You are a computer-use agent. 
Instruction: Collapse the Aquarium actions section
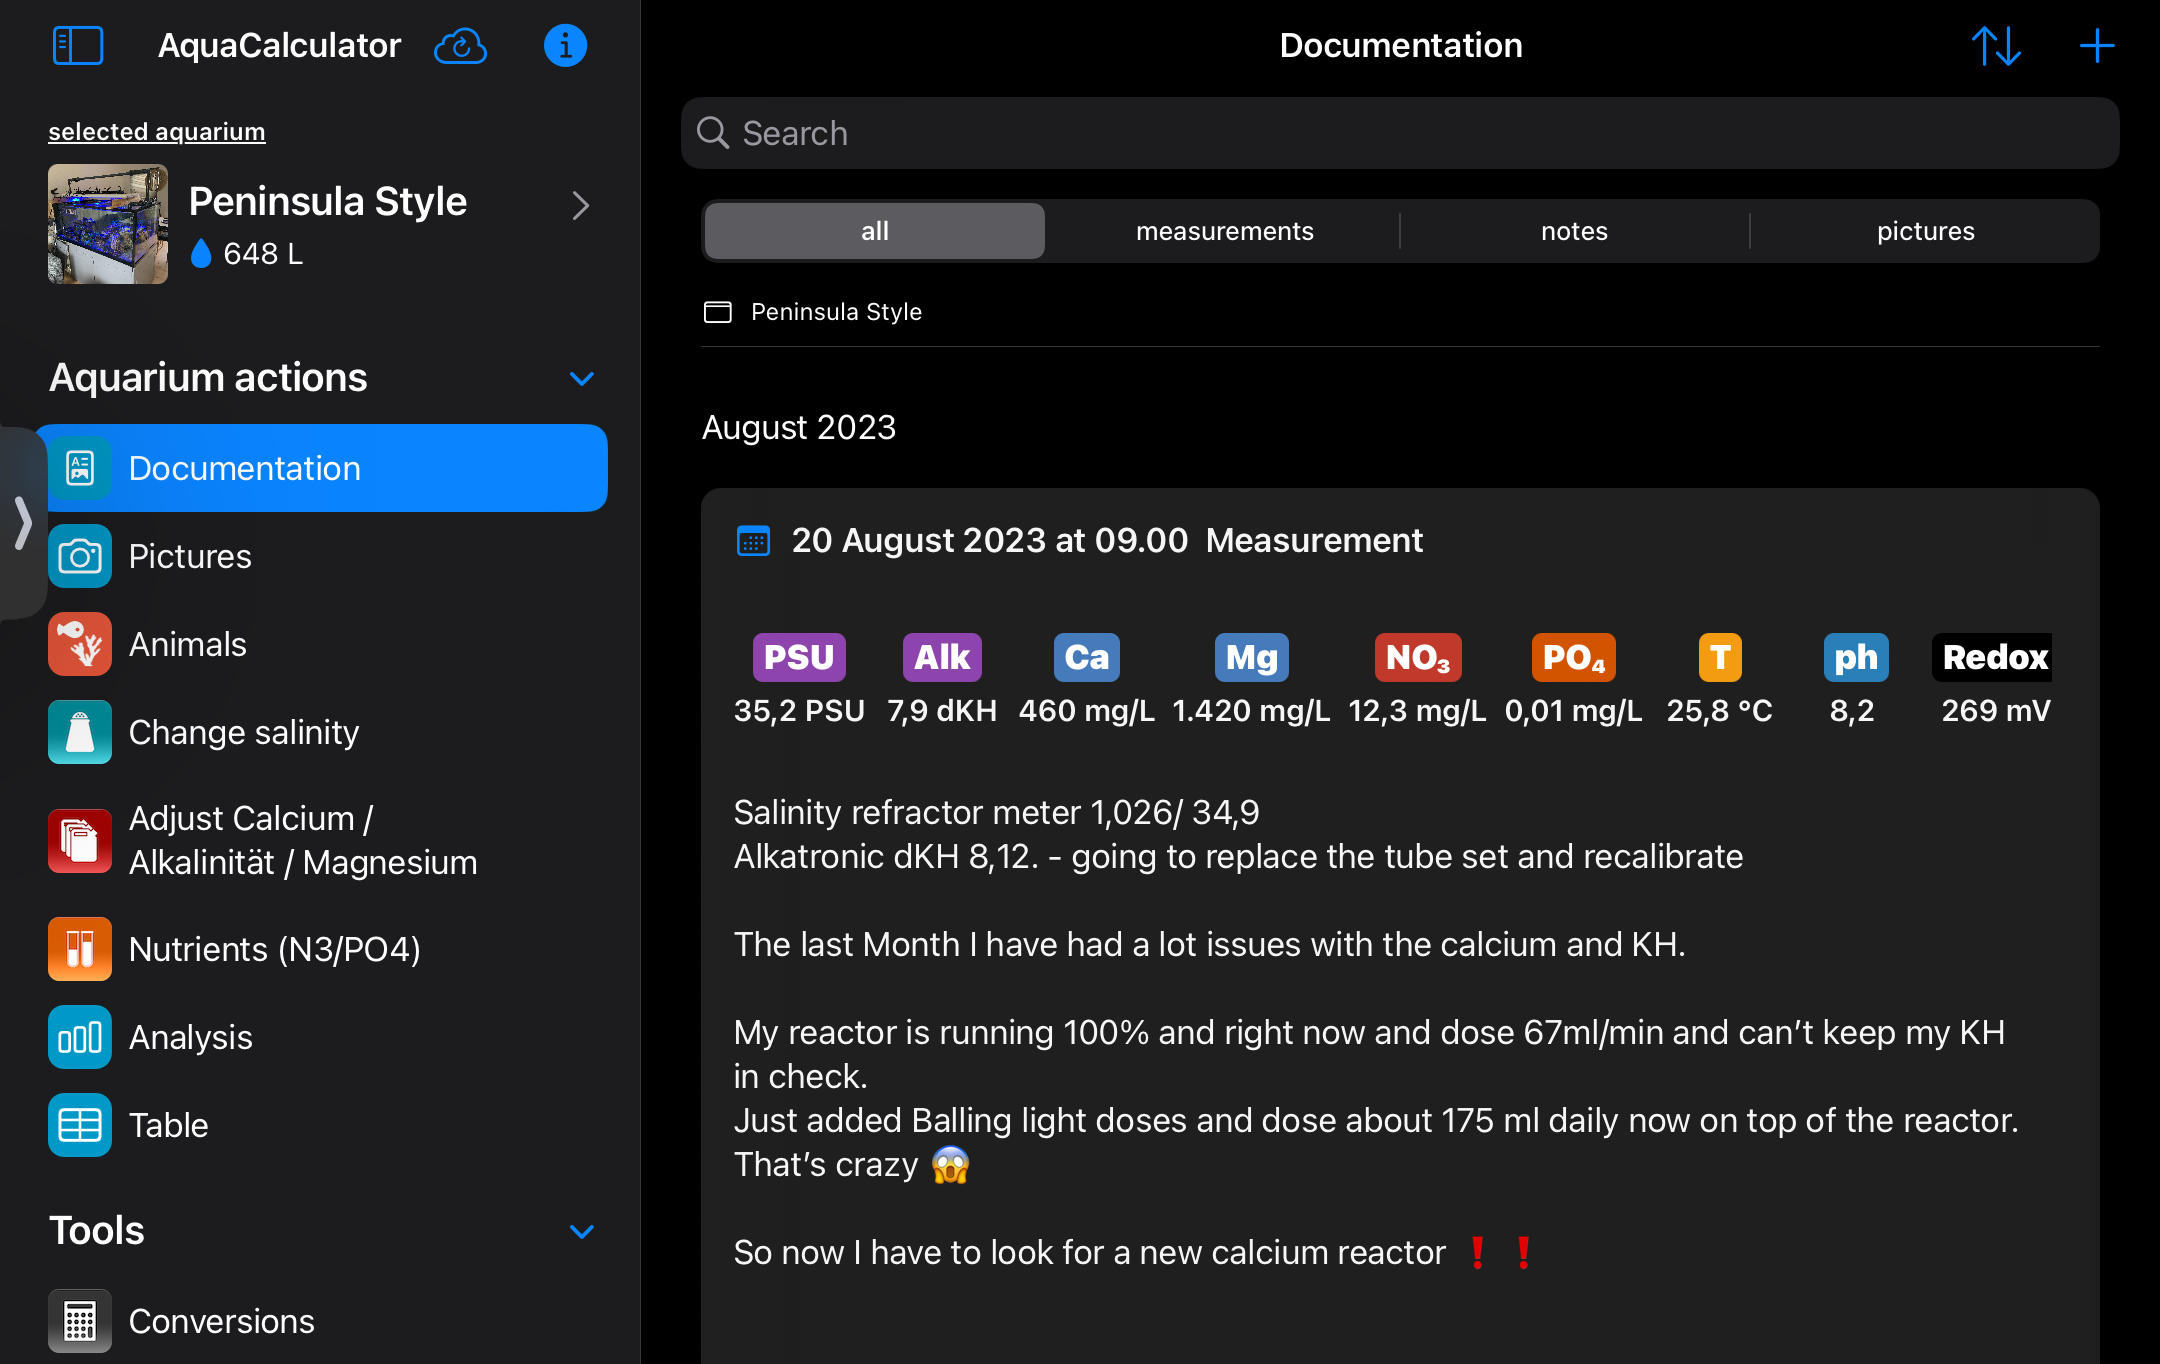(x=581, y=378)
